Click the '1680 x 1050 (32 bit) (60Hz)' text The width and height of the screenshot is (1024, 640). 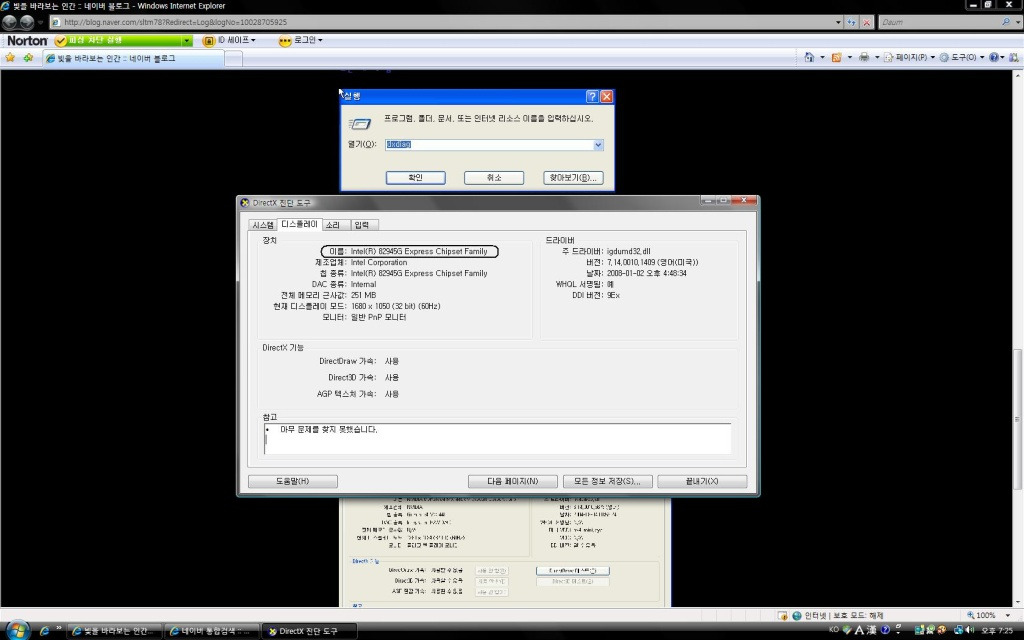(x=395, y=306)
